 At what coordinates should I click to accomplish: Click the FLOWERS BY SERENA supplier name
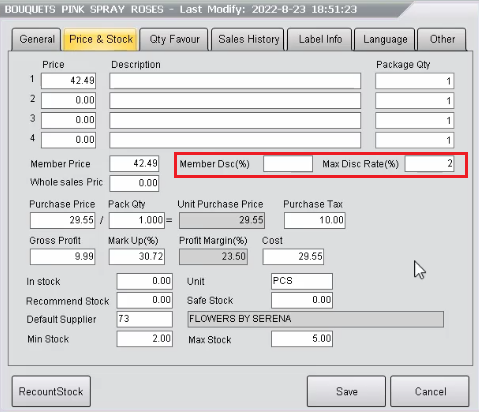[315, 319]
